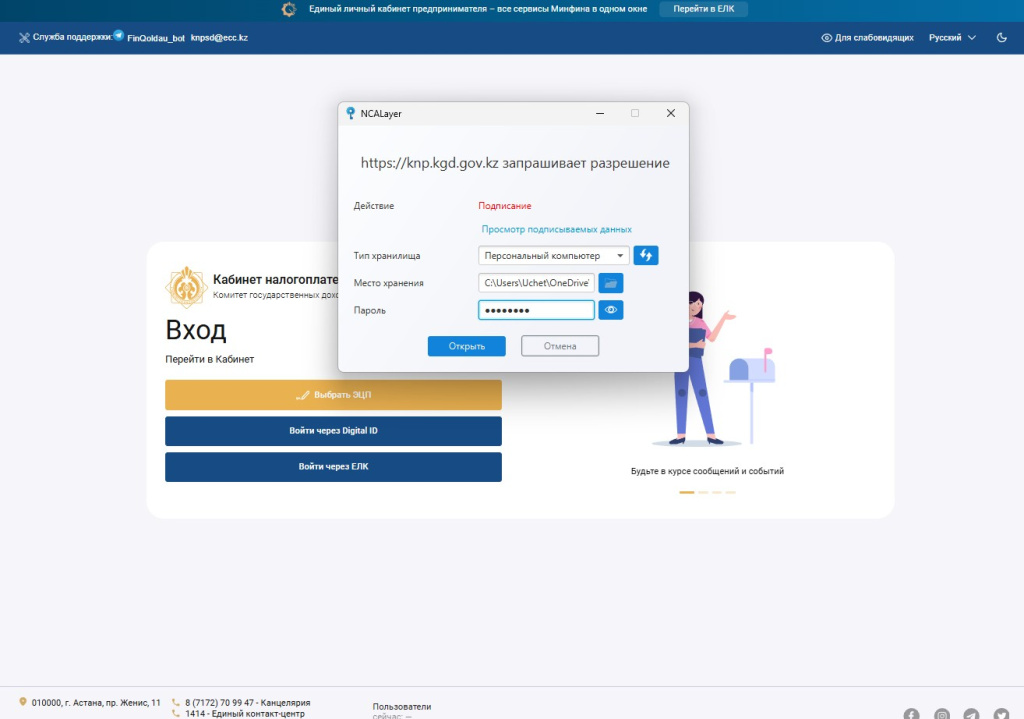Toggle dark mode with the moon icon
This screenshot has height=719, width=1024.
tap(1002, 37)
